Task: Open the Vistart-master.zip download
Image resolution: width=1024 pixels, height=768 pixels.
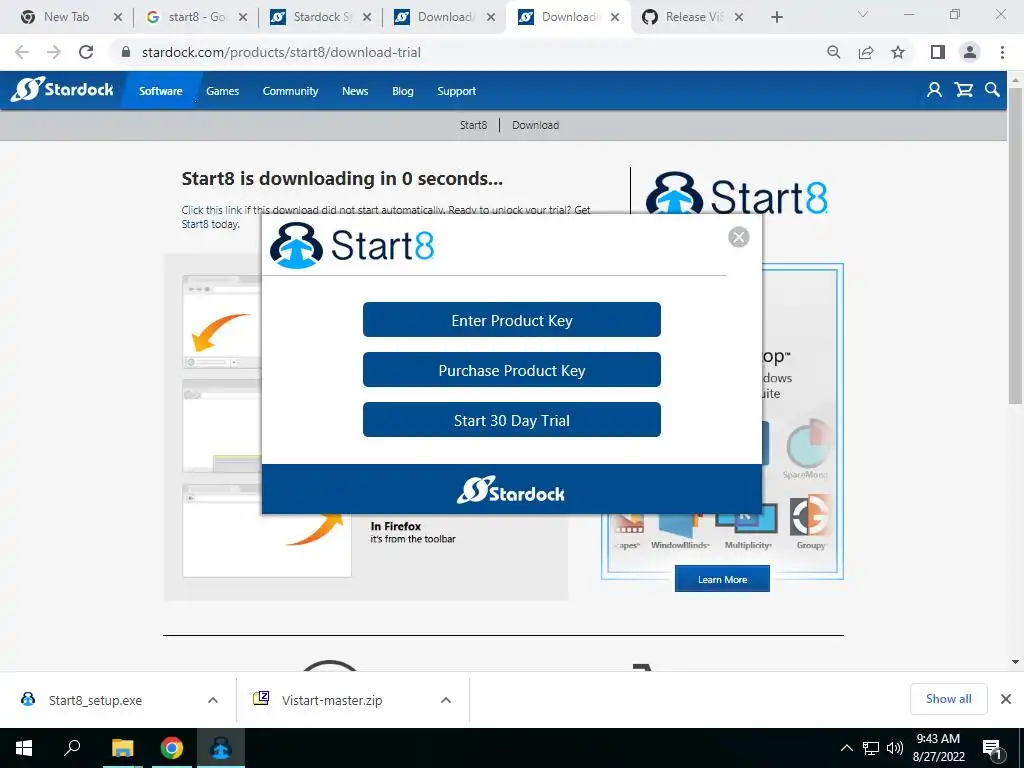Action: (x=332, y=700)
